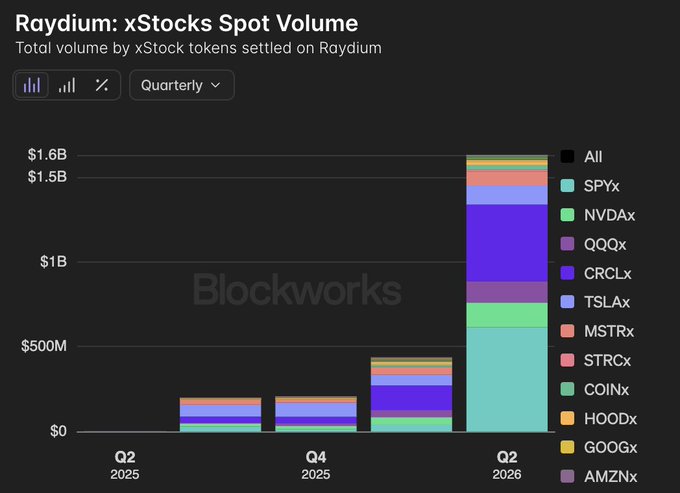The width and height of the screenshot is (680, 493).
Task: Toggle NVDAx series color swatch
Action: 567,215
